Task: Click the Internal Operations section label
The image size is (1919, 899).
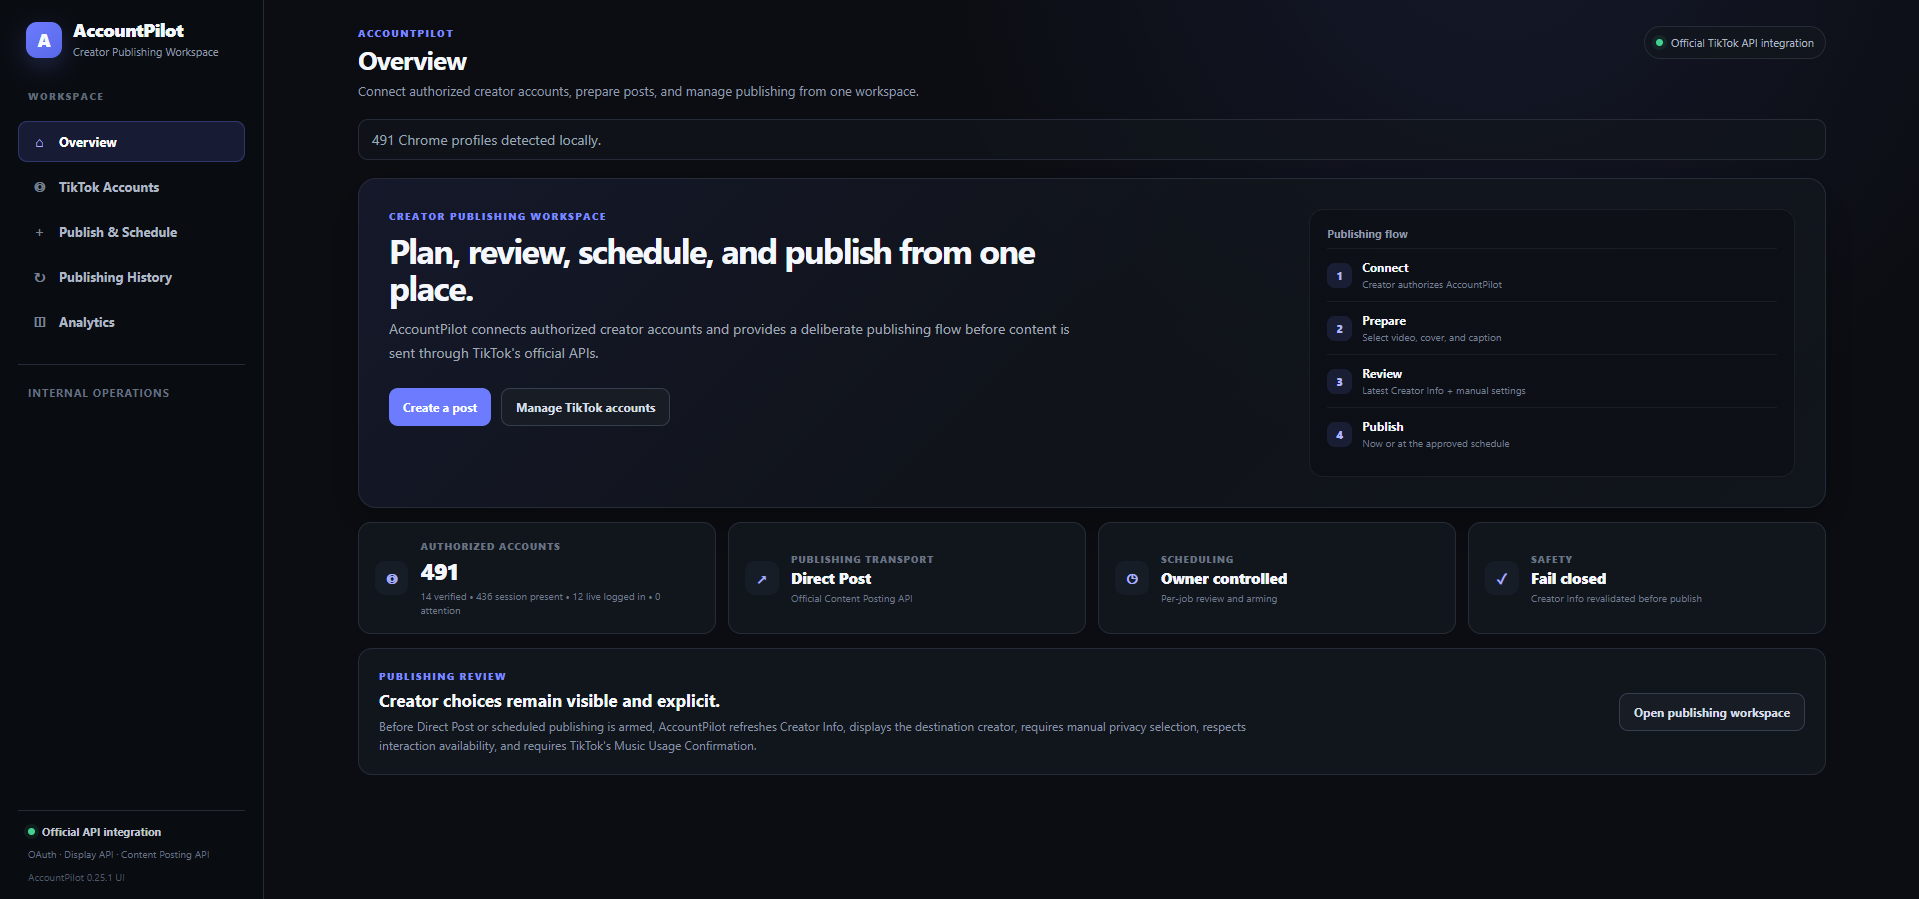Action: click(99, 393)
